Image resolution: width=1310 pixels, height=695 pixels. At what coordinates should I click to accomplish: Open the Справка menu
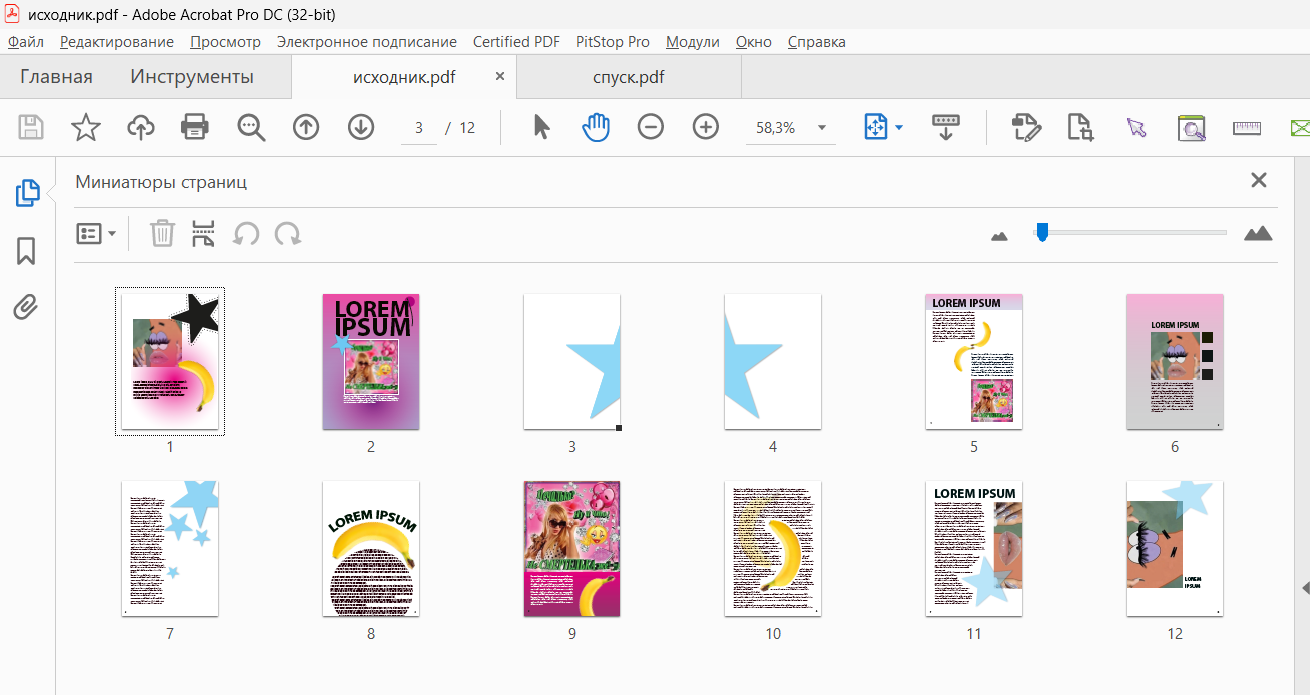pos(817,42)
